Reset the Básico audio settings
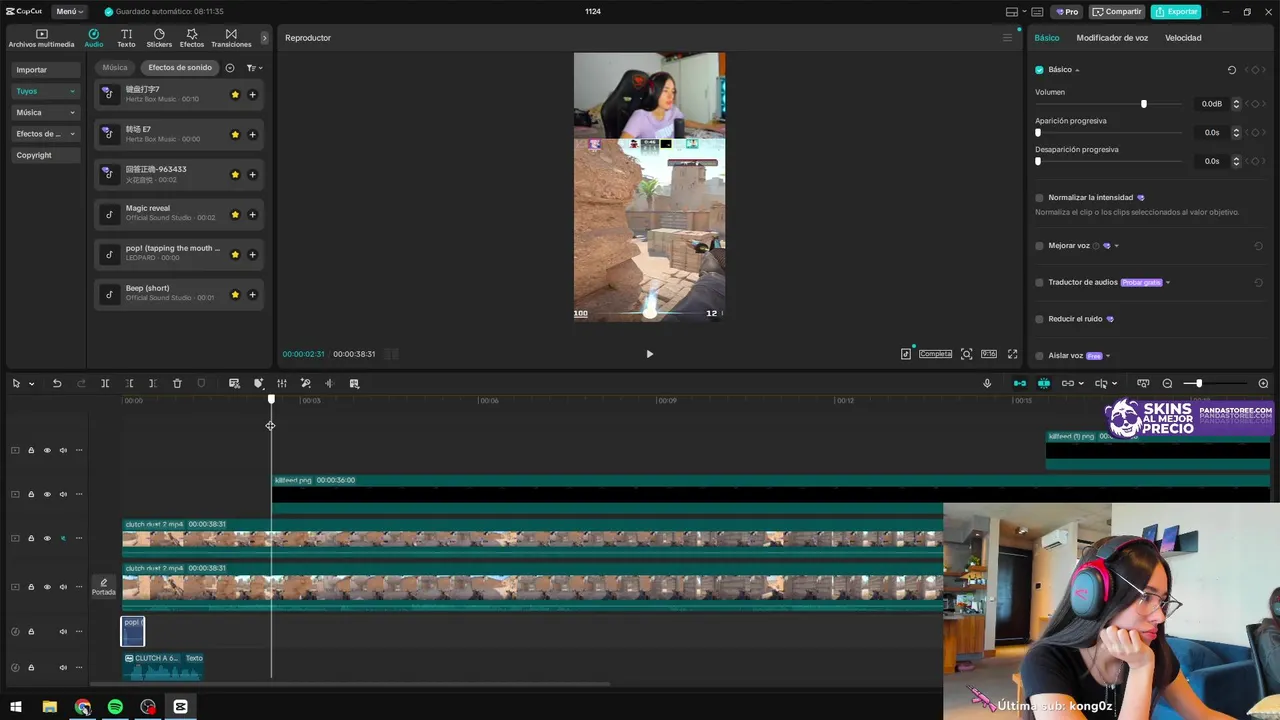Screen dimensions: 1280x720 (x=1232, y=70)
